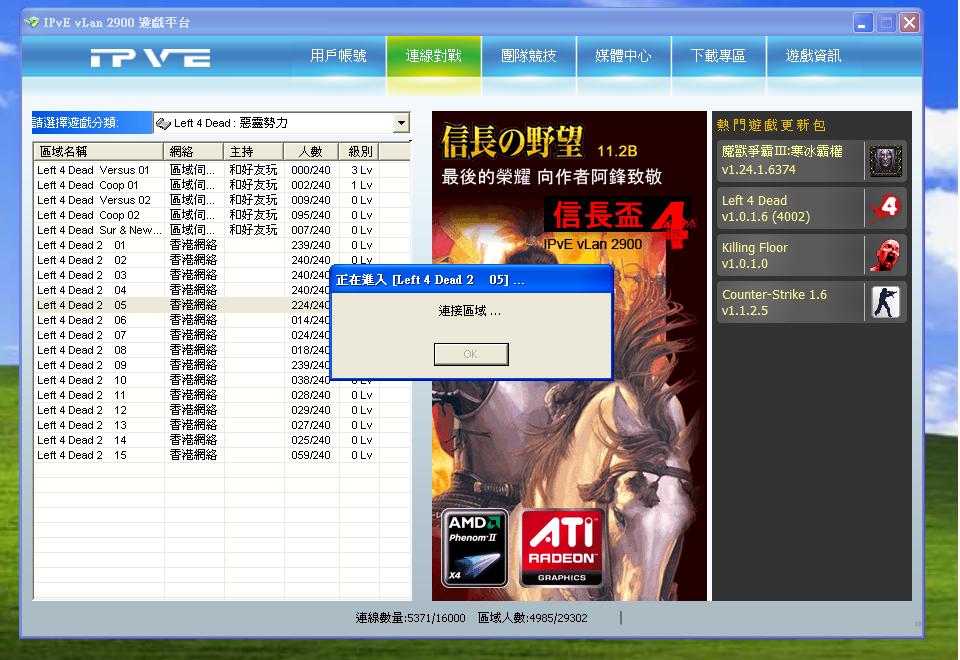Select row Left 4 Dead 2 04
The height and width of the screenshot is (660, 960).
184,290
